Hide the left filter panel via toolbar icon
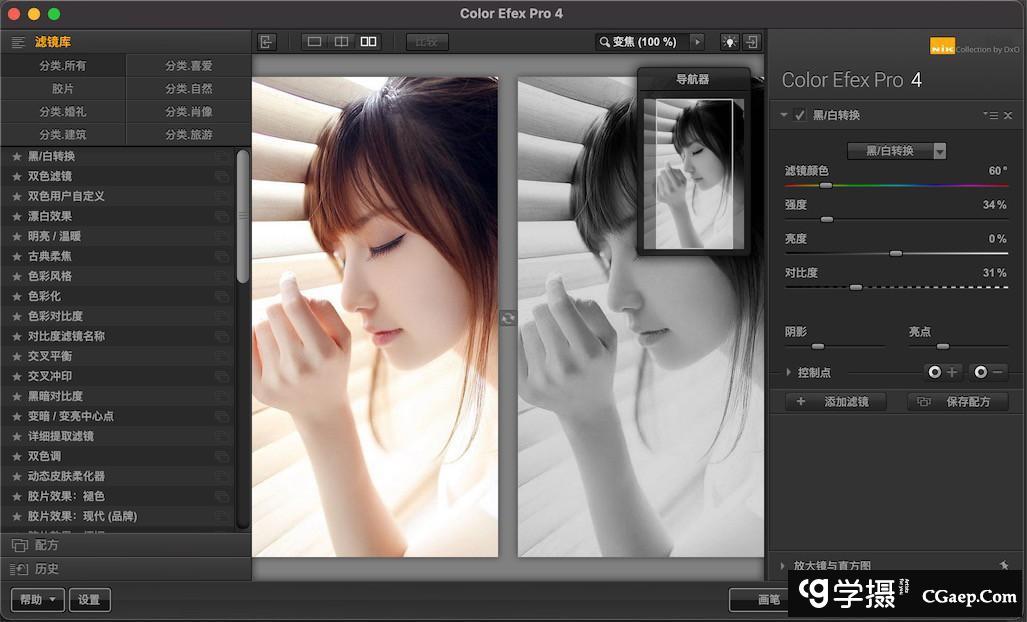This screenshot has height=622, width=1027. pyautogui.click(x=266, y=42)
